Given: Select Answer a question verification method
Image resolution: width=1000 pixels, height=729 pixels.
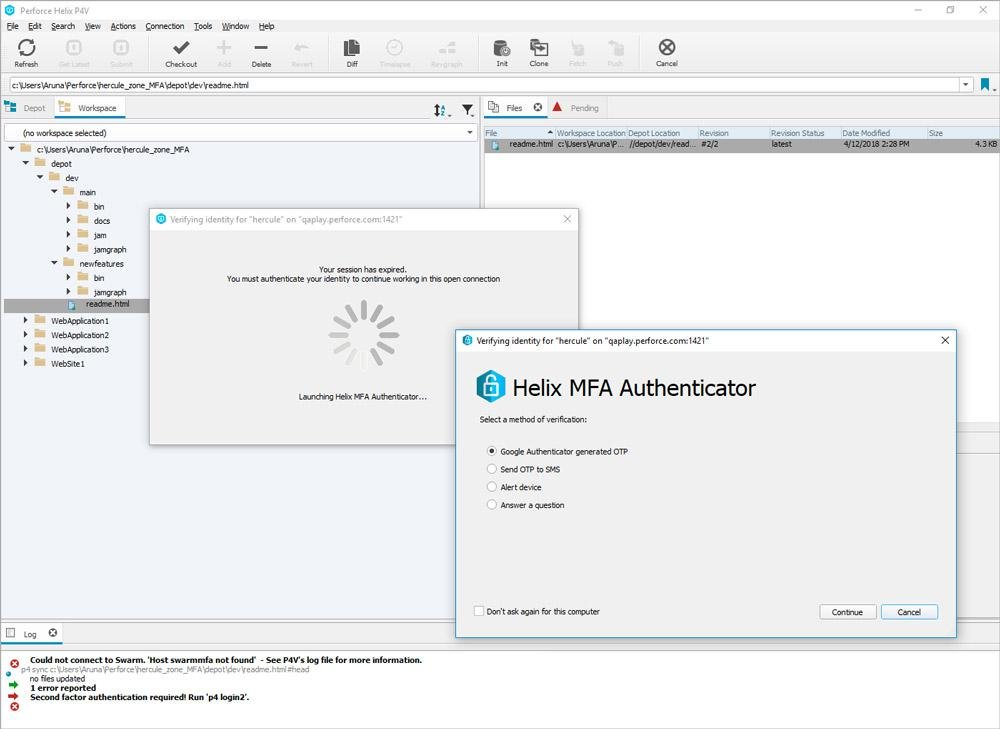Looking at the screenshot, I should (491, 504).
